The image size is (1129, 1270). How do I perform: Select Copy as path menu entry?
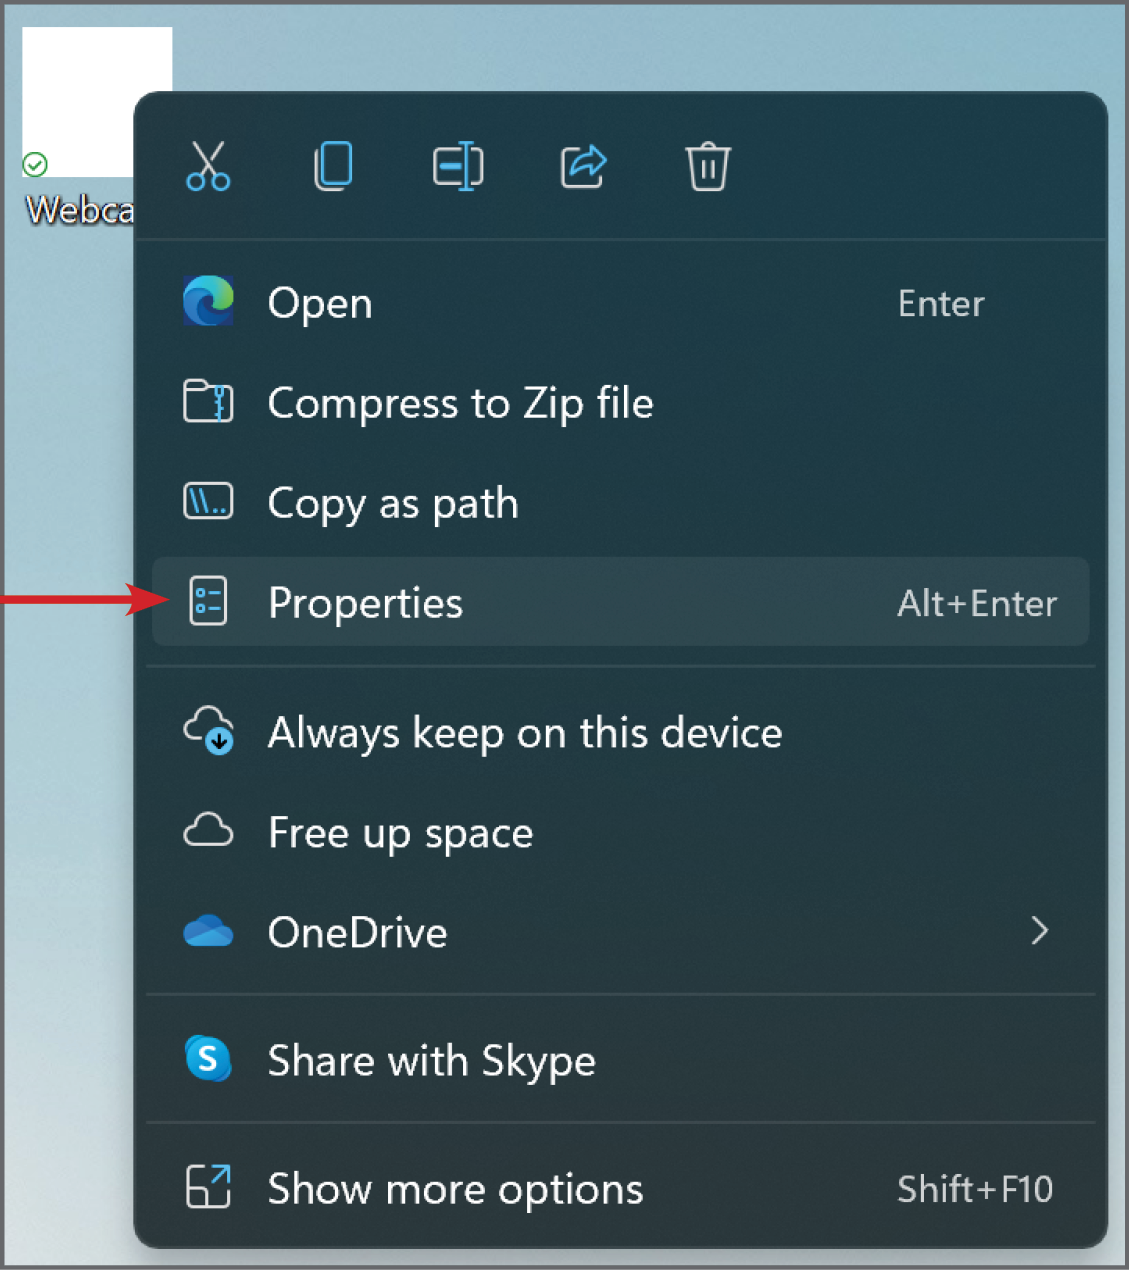coord(620,502)
